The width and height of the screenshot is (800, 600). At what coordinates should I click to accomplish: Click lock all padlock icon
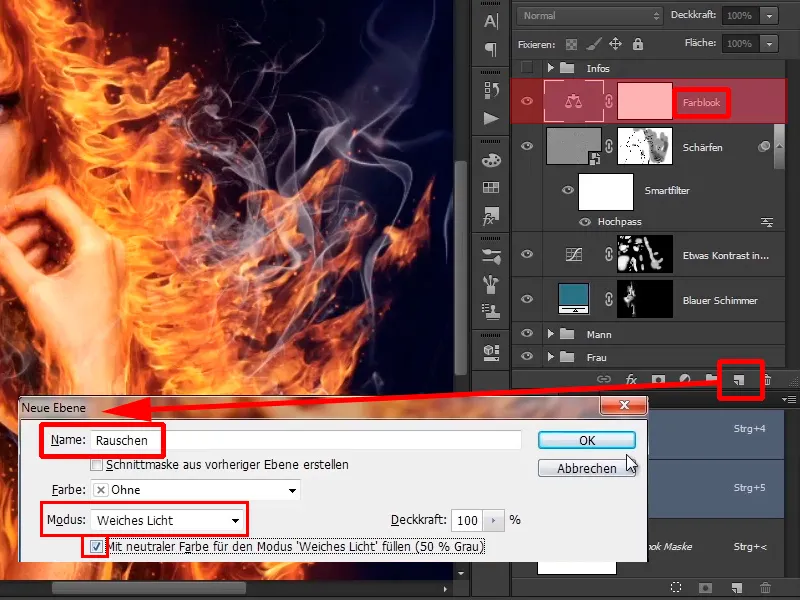[x=638, y=44]
